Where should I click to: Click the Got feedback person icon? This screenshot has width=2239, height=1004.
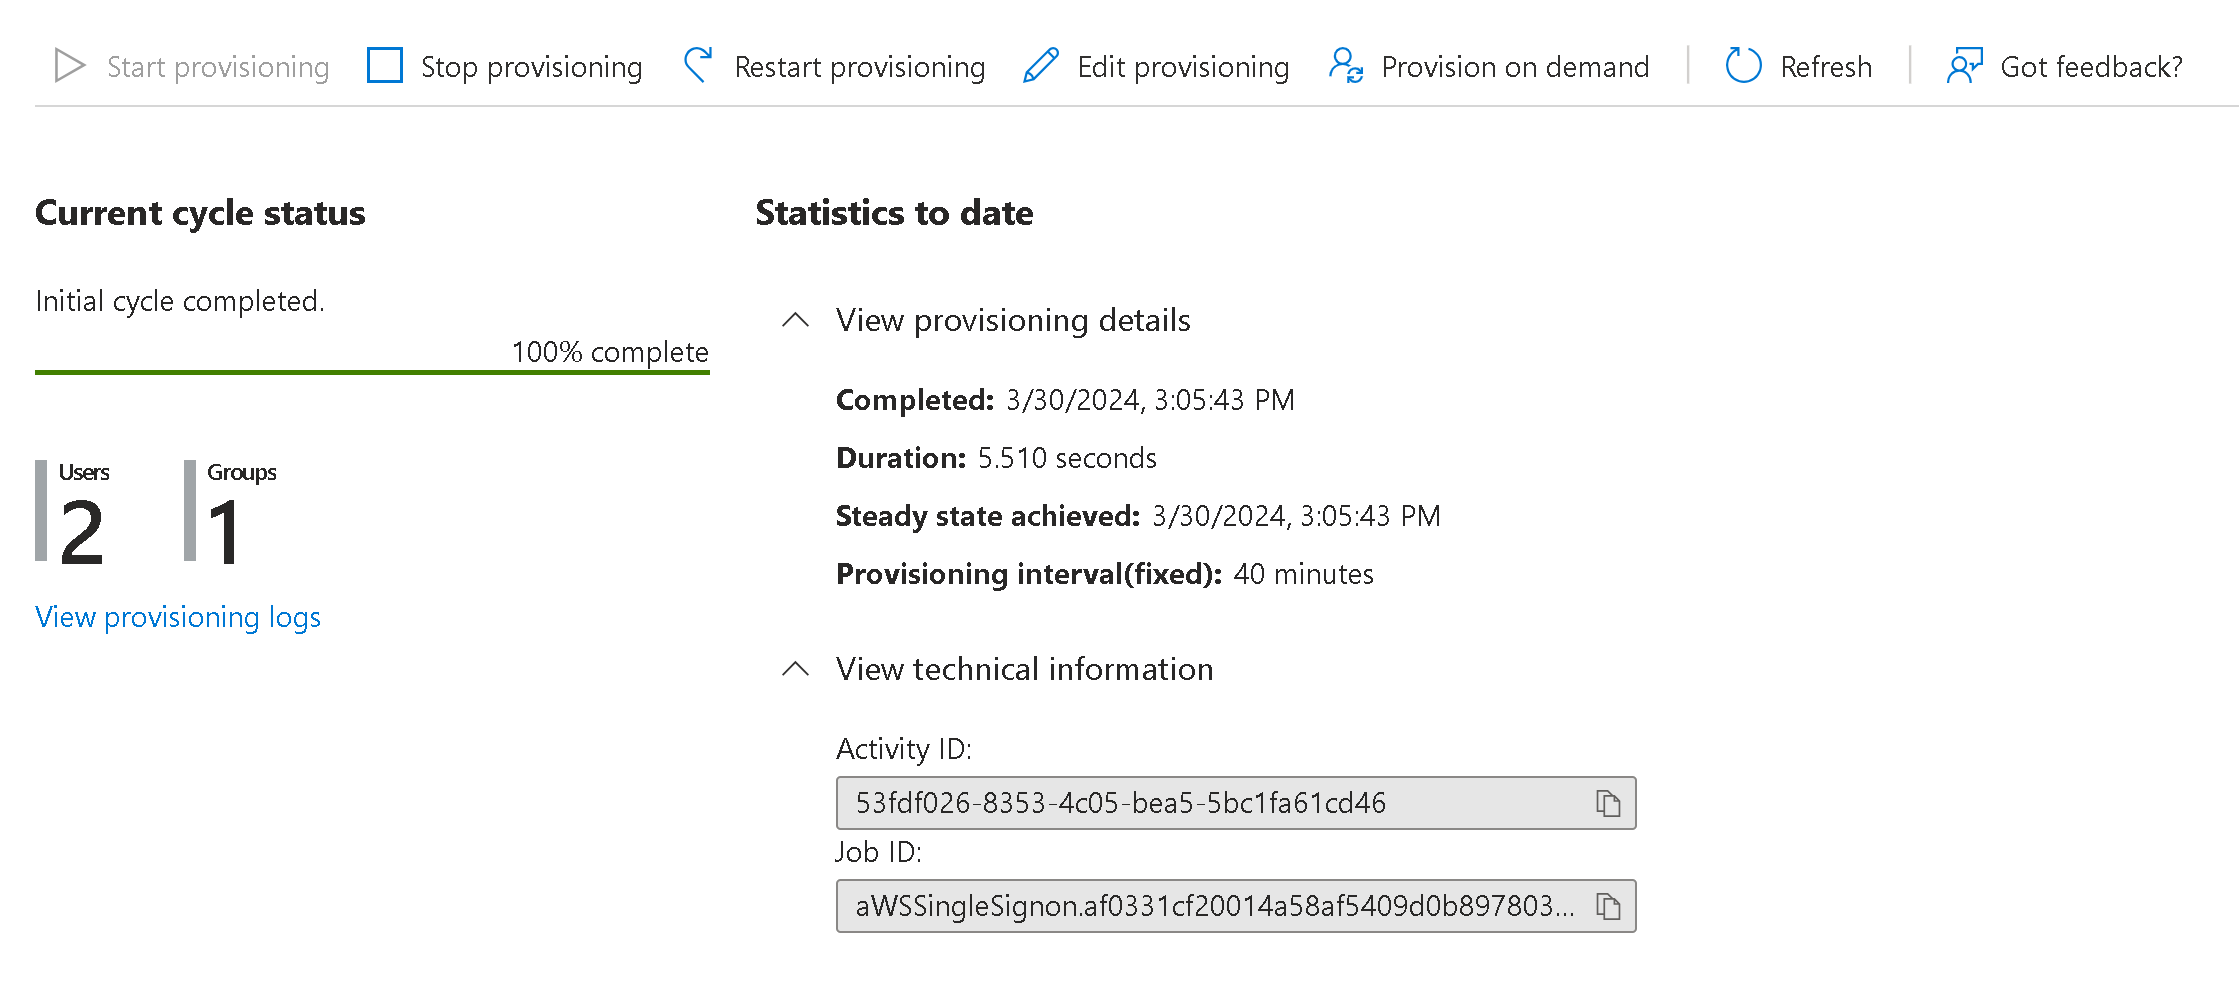1964,66
